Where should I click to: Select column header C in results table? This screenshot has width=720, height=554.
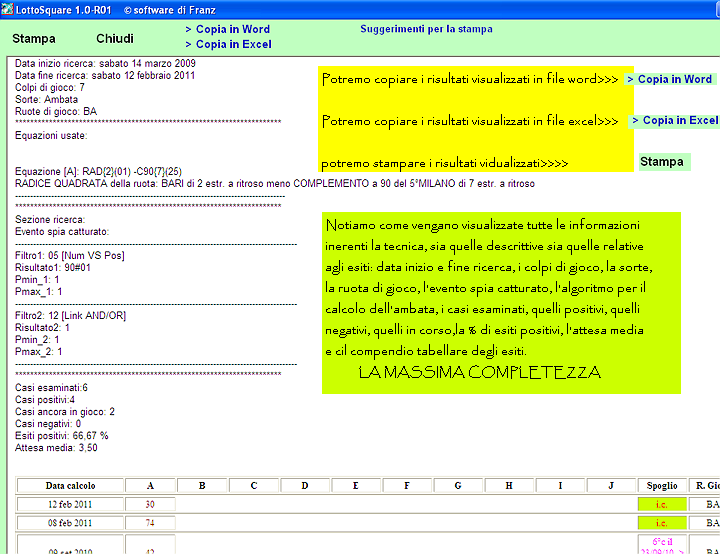[254, 486]
